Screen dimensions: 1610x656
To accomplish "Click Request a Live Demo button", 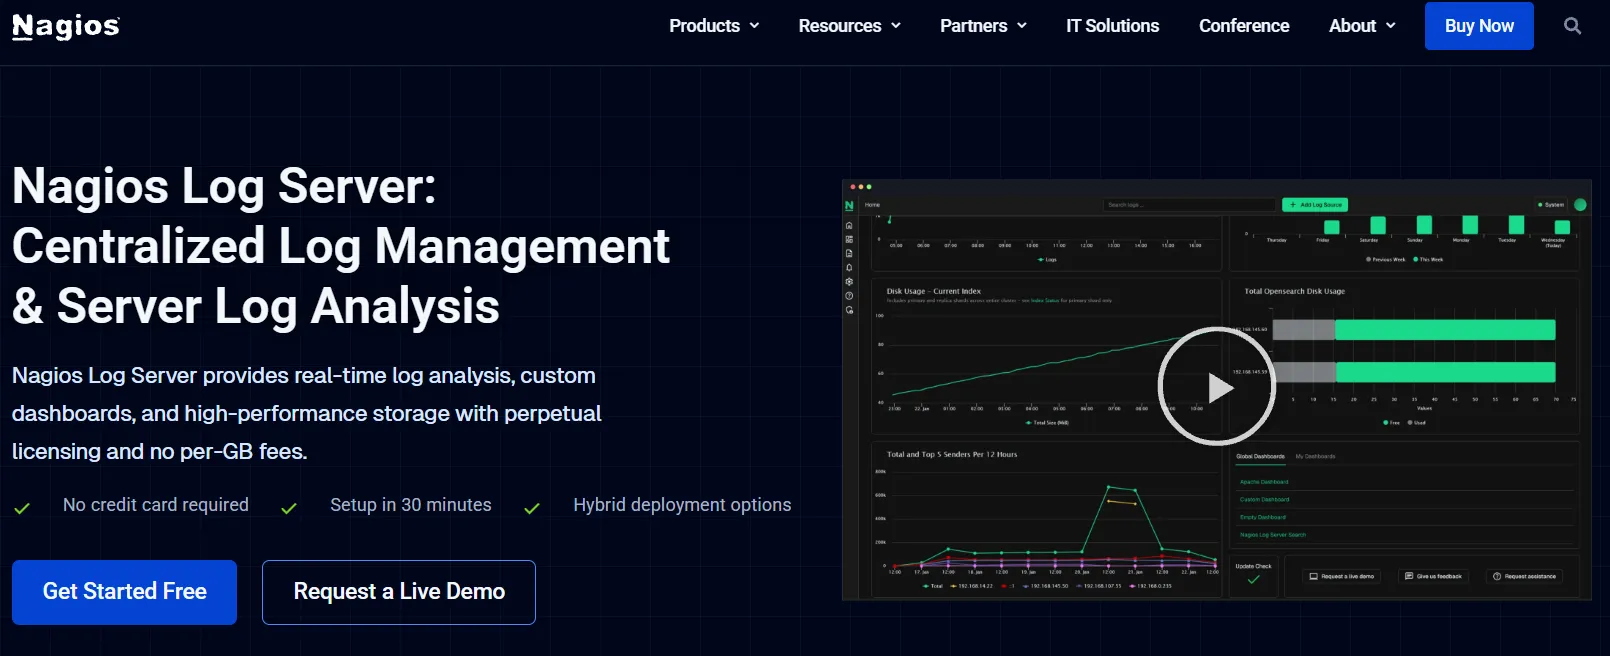I will (x=399, y=592).
